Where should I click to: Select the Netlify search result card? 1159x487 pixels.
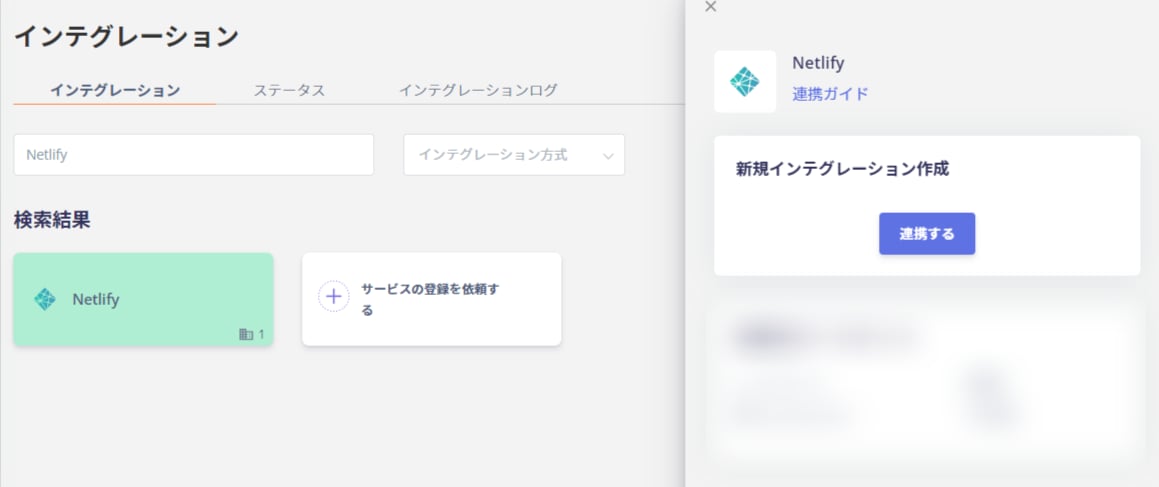point(143,299)
